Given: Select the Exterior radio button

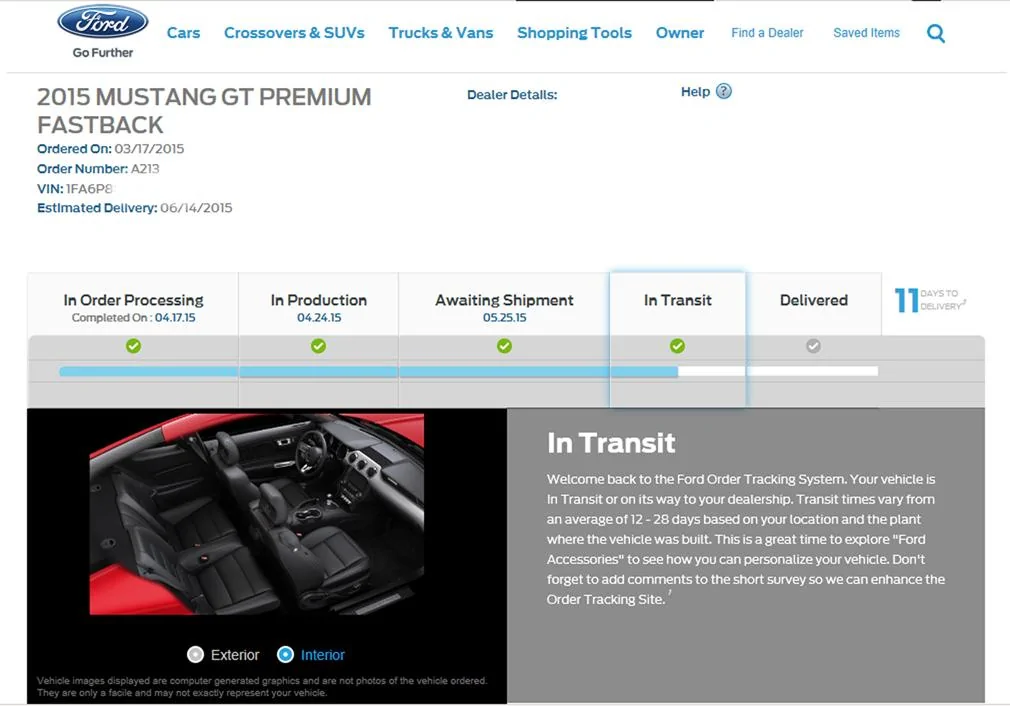Looking at the screenshot, I should click(x=195, y=654).
